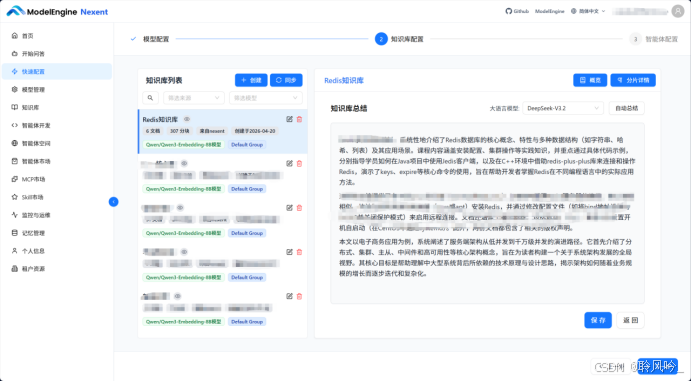Go to step 3 智能体配置
The width and height of the screenshot is (692, 381).
[654, 39]
